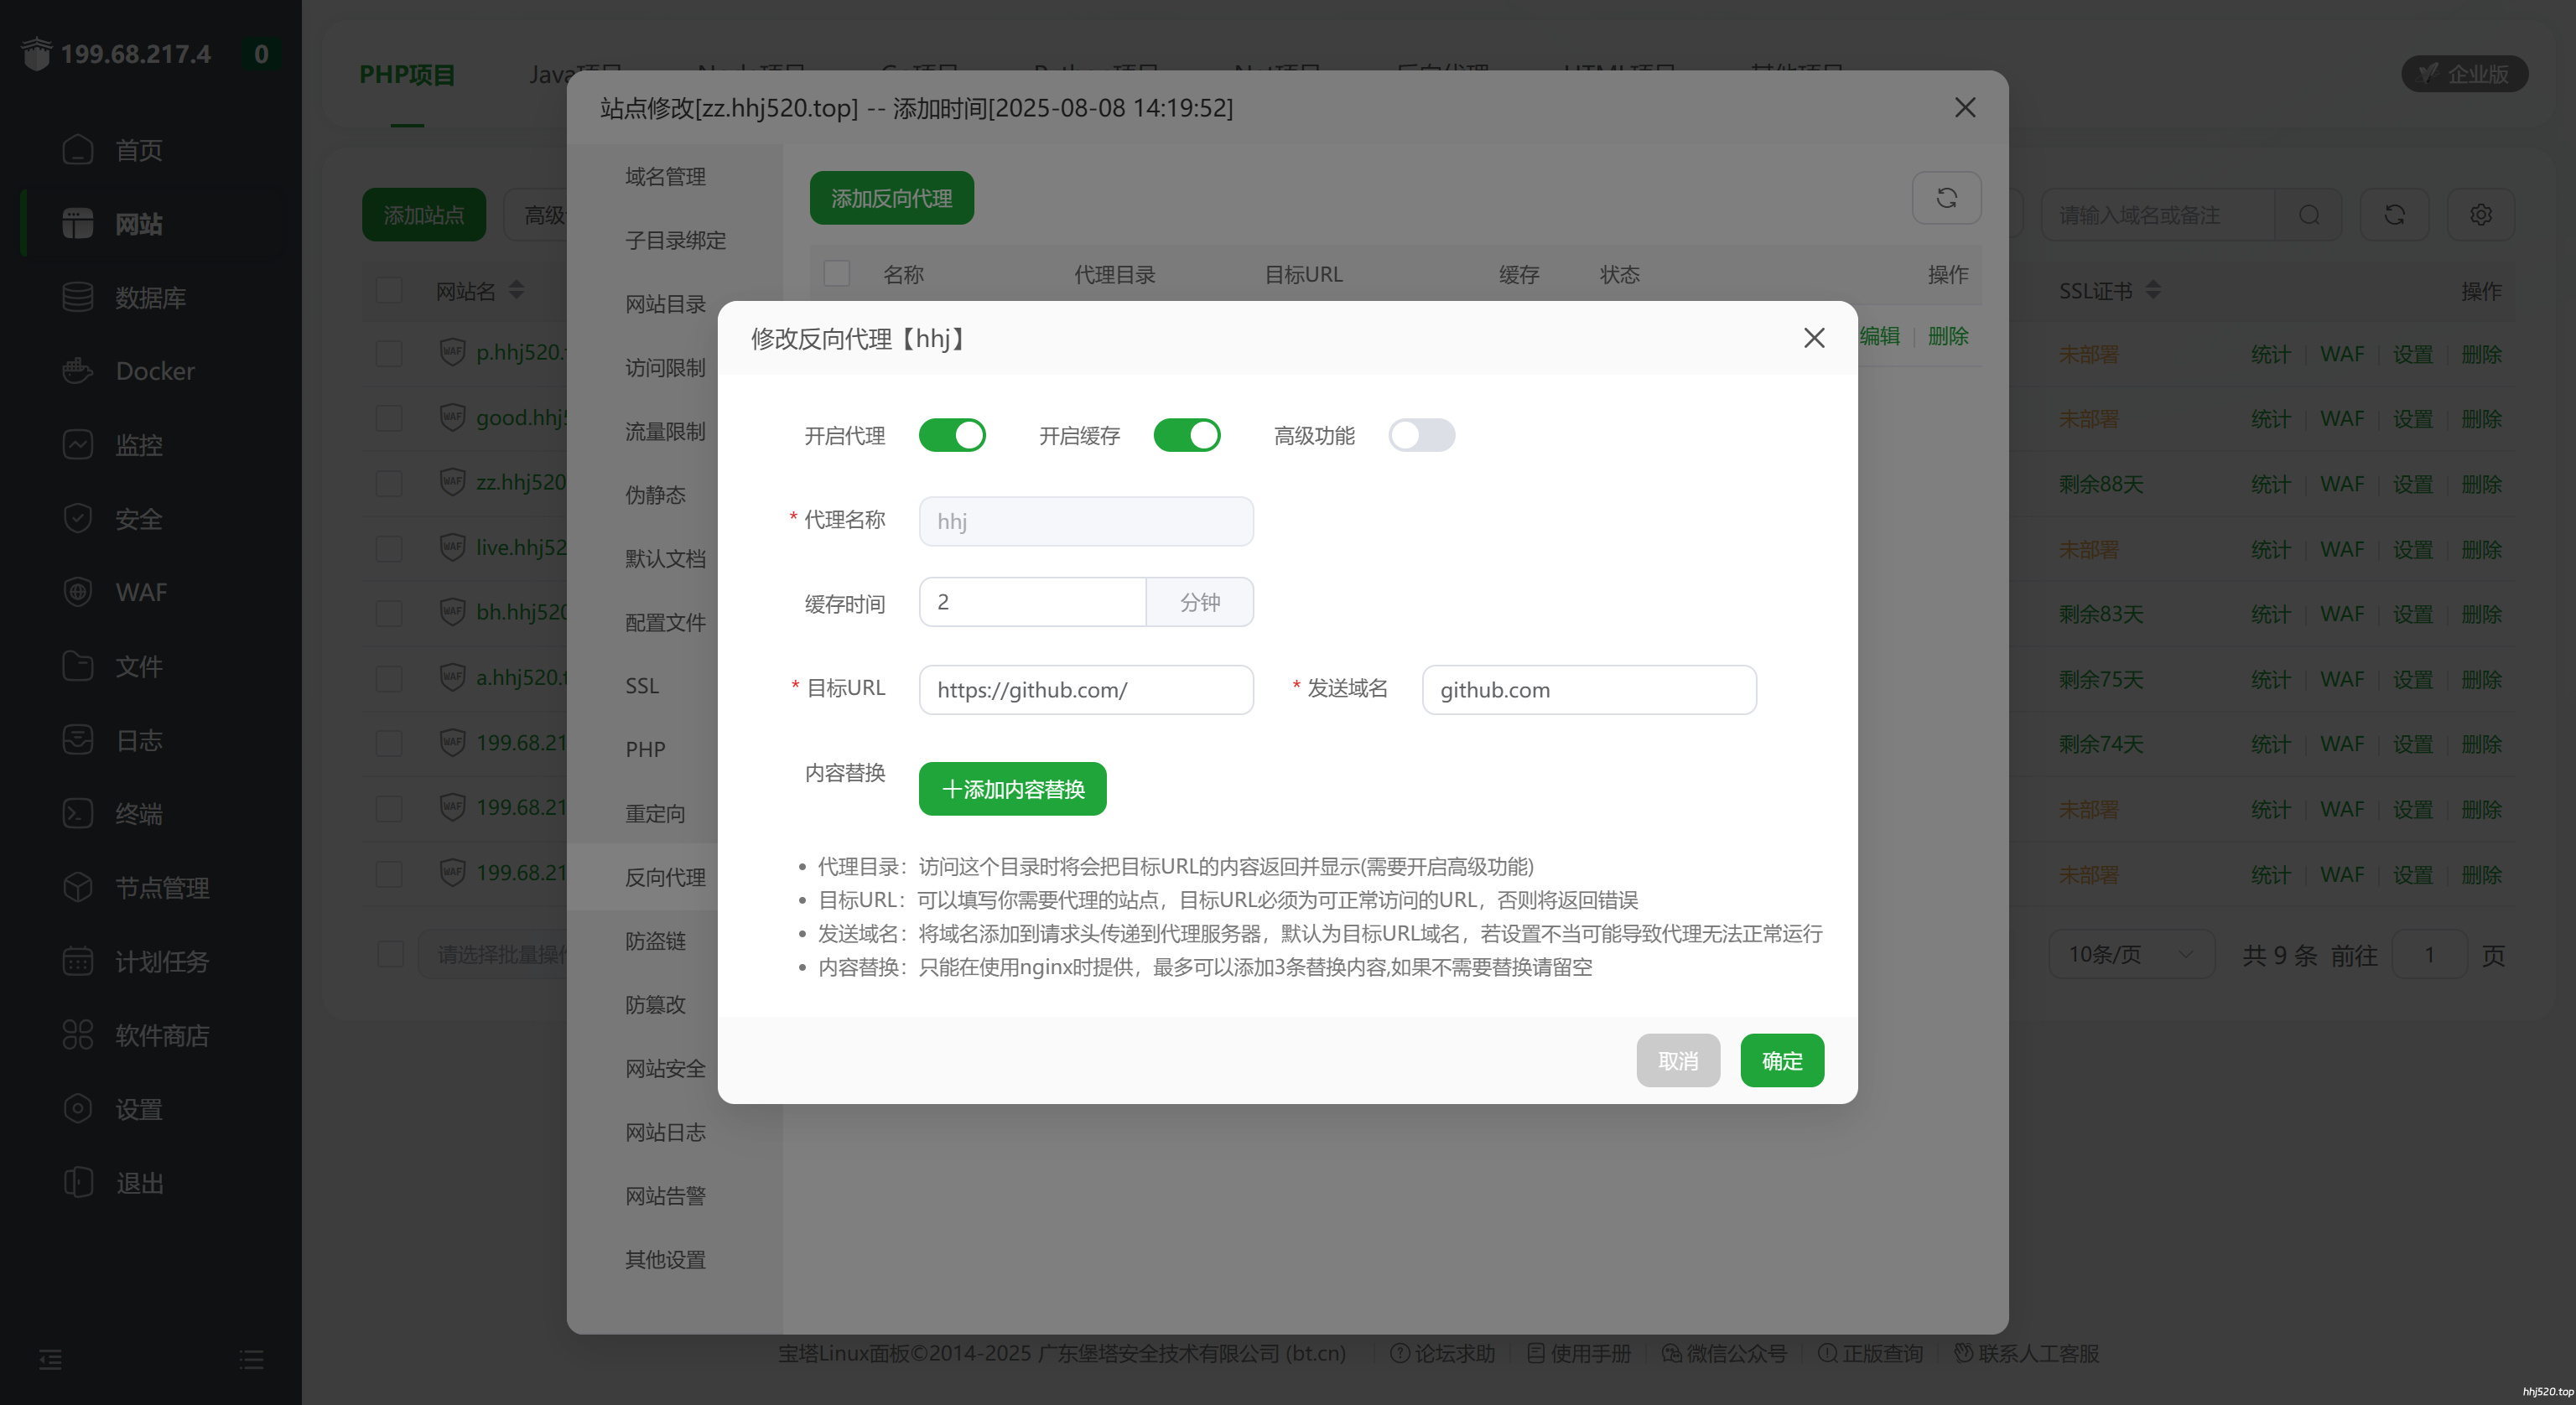Click the WAF globe shield icon
Viewport: 2576px width, 1405px height.
click(x=77, y=592)
